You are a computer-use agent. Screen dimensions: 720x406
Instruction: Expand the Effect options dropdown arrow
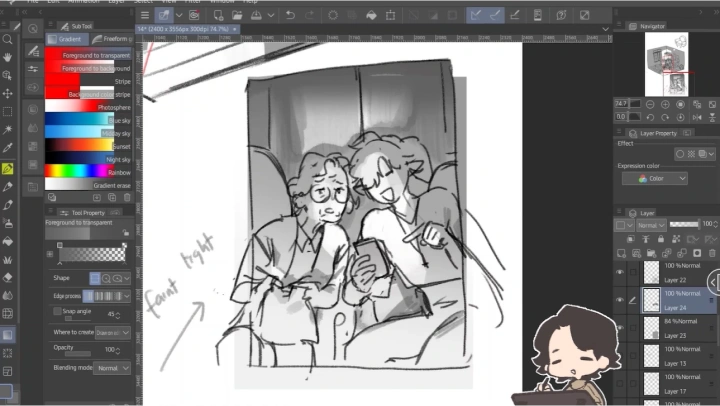(711, 154)
